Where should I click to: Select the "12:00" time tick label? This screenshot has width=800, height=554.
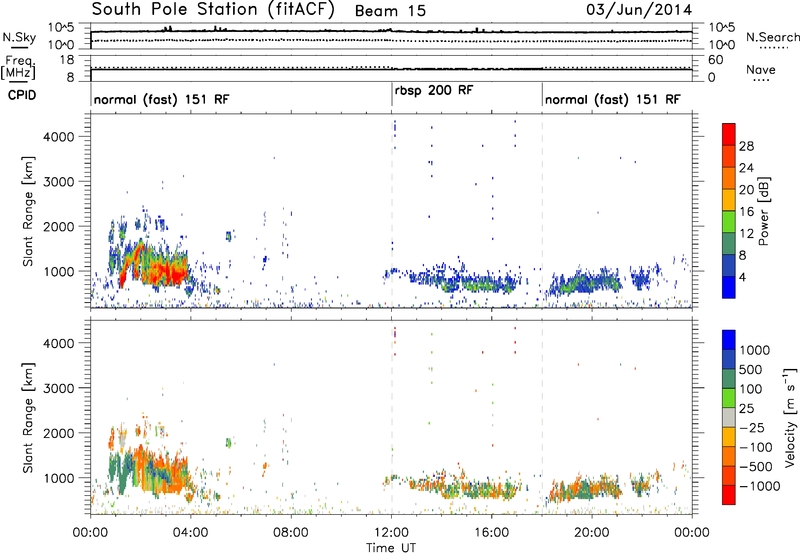point(391,533)
